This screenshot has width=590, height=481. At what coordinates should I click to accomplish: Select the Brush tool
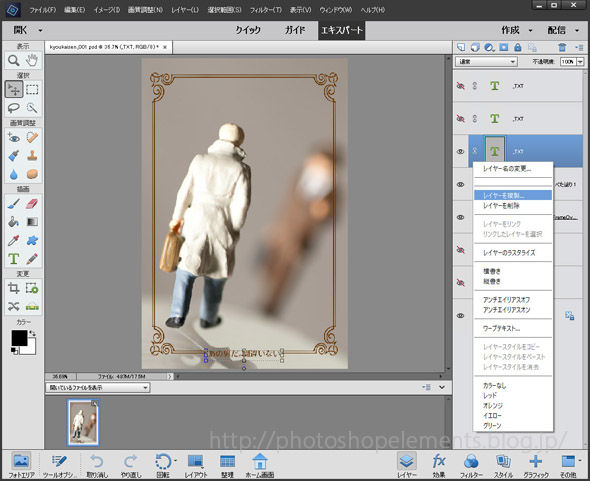click(14, 204)
